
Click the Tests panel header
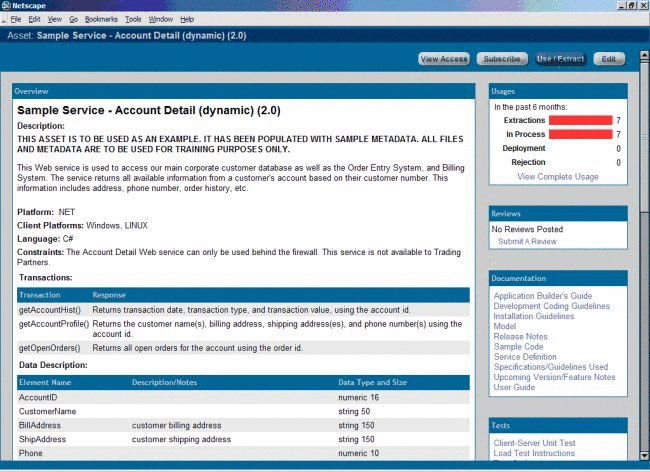(558, 425)
